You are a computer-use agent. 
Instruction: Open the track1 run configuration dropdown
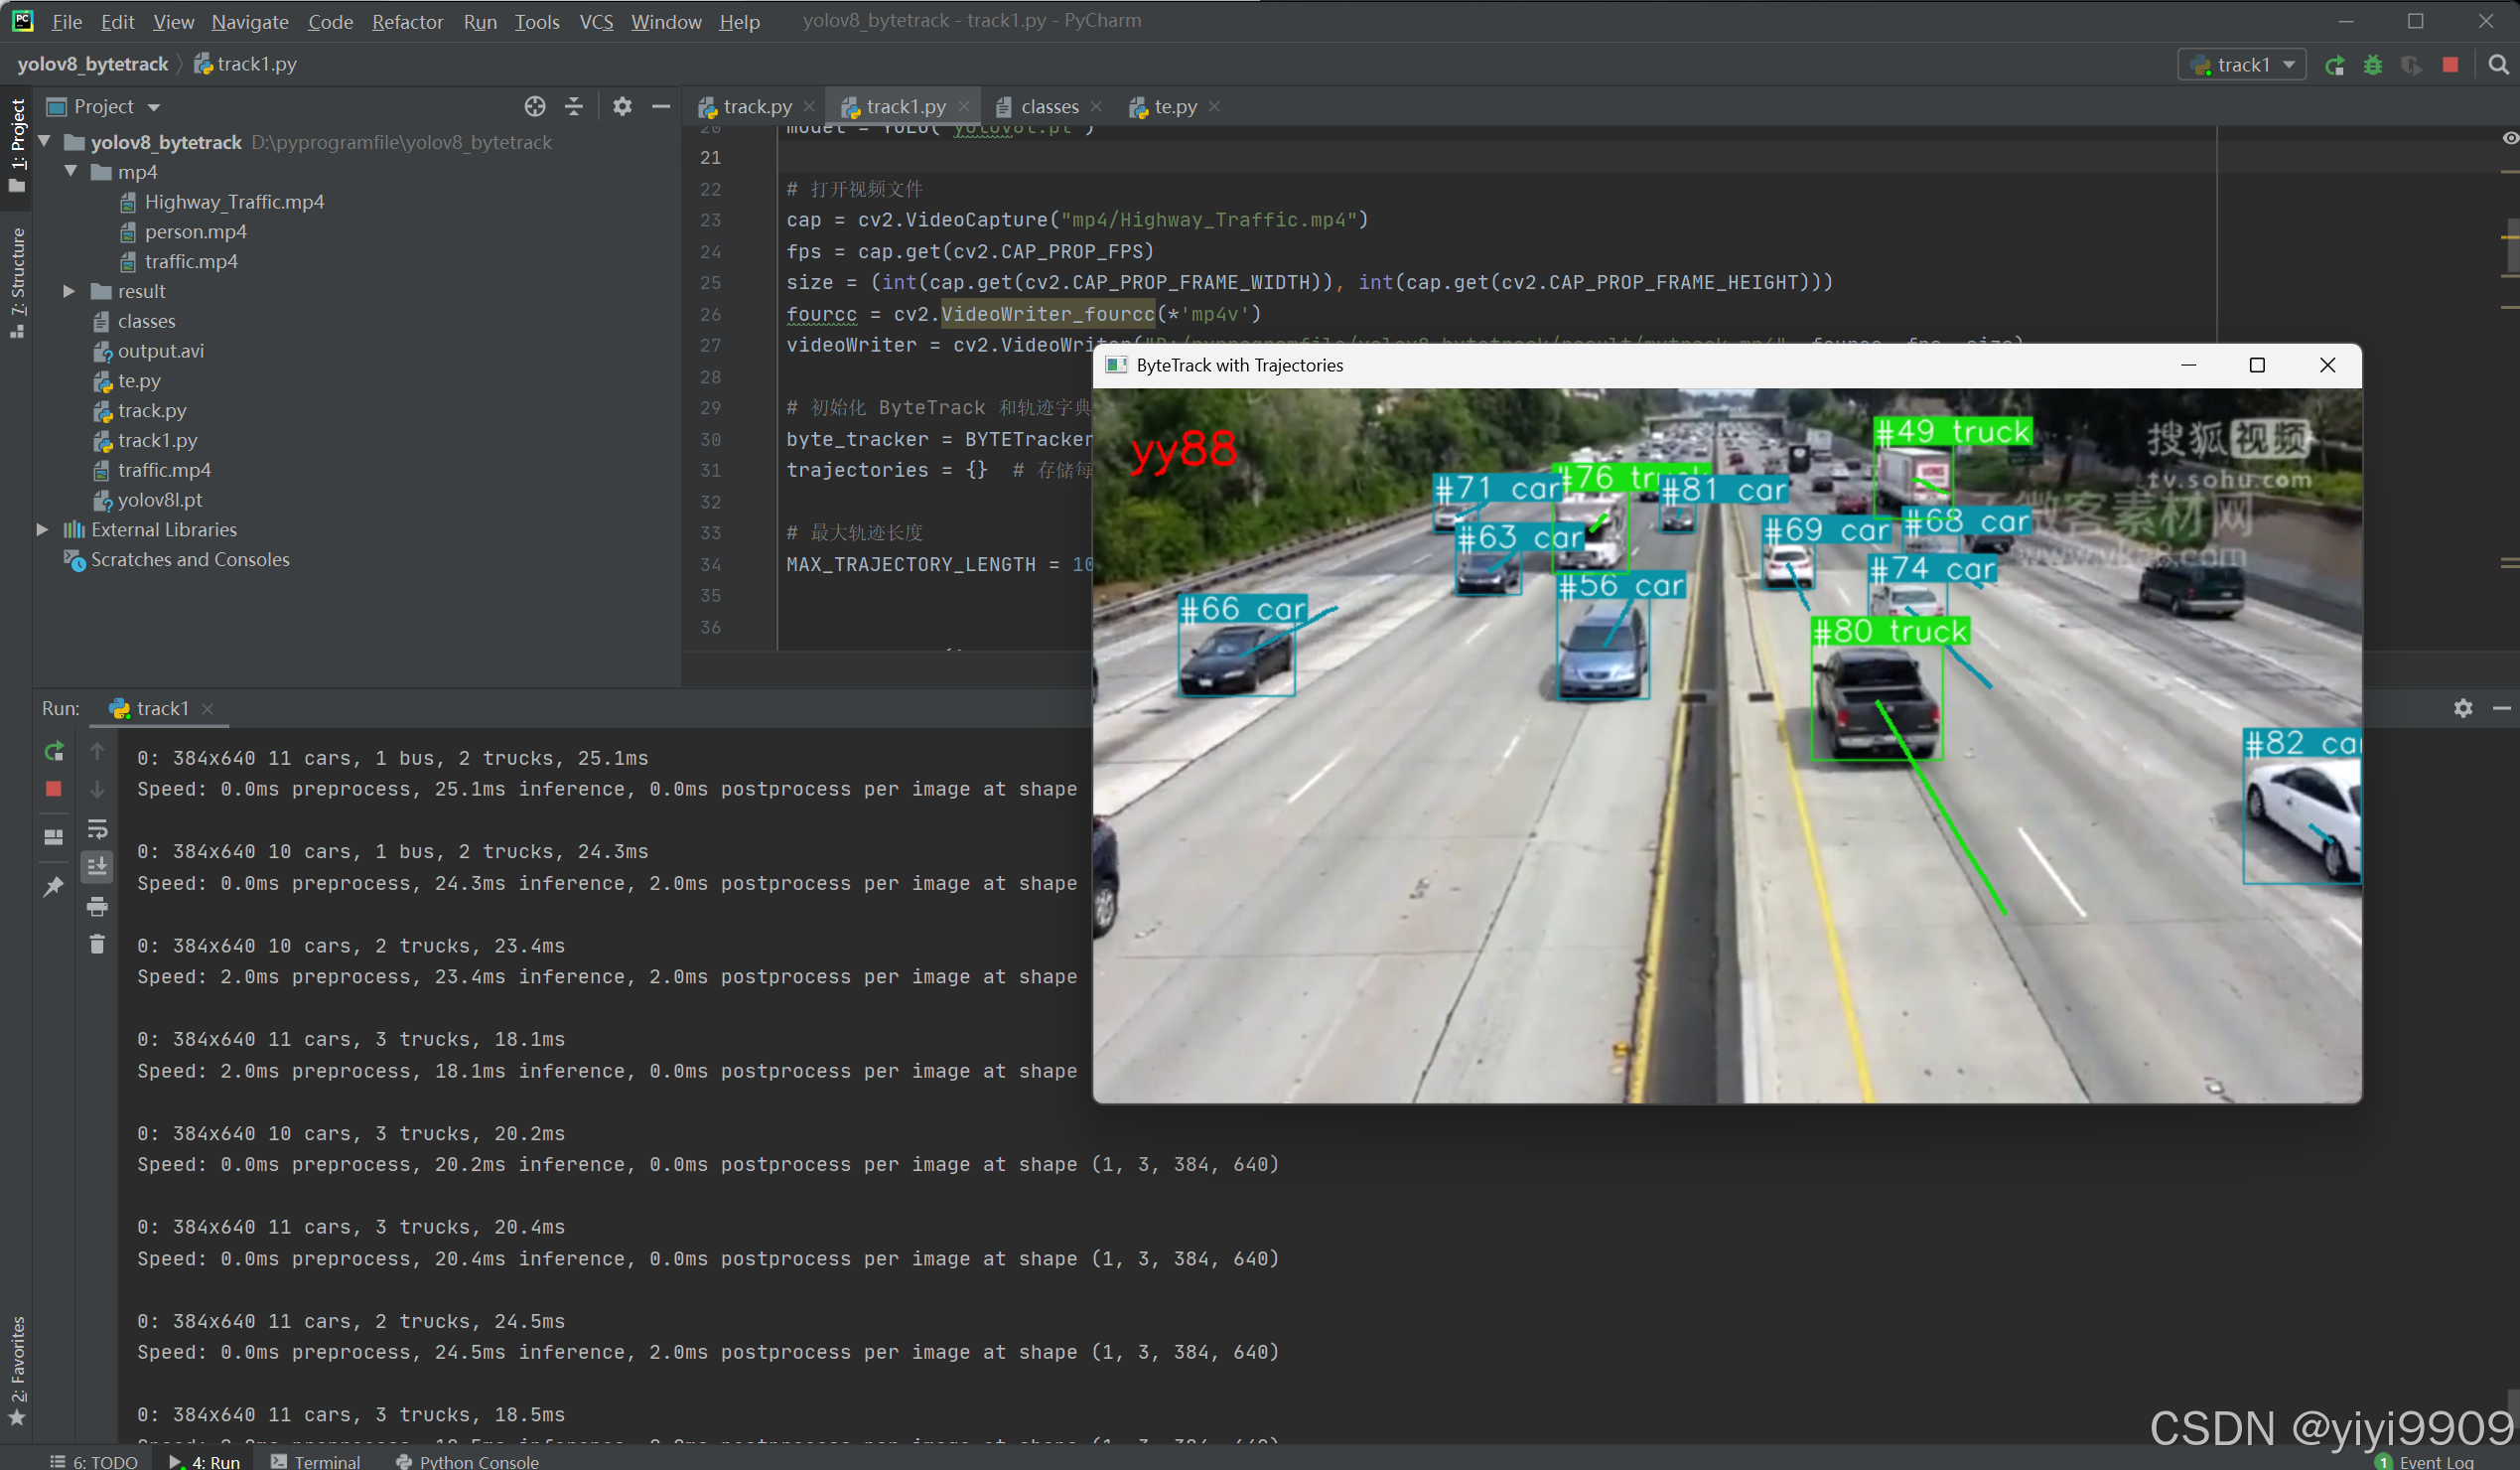click(2243, 65)
